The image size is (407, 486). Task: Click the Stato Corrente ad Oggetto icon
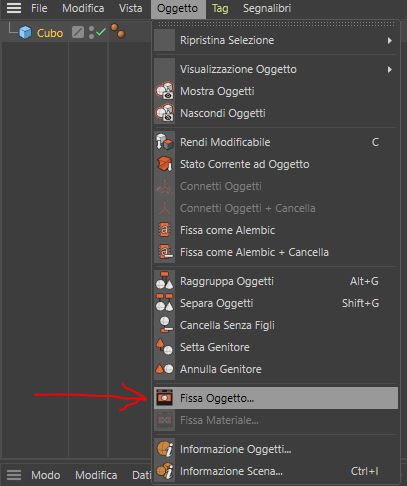(165, 164)
